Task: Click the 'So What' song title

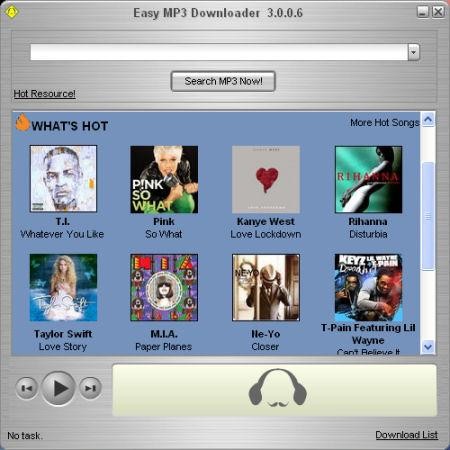Action: pos(164,234)
